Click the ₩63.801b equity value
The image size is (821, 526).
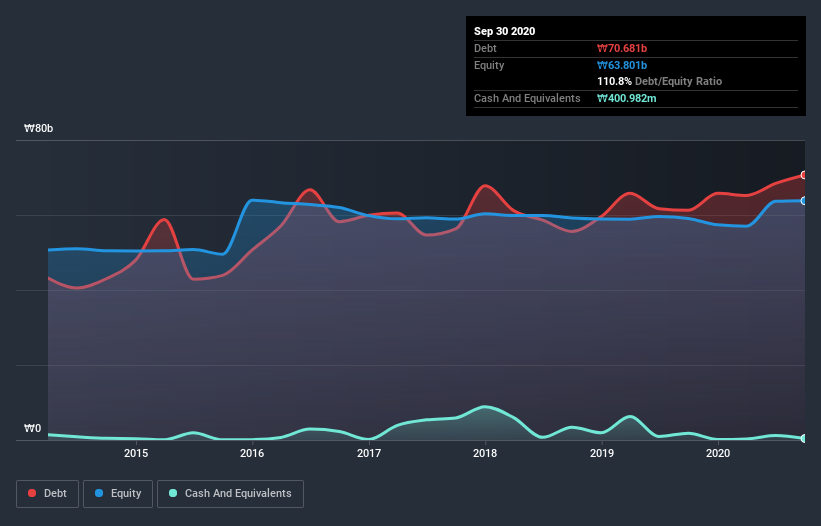pyautogui.click(x=622, y=66)
